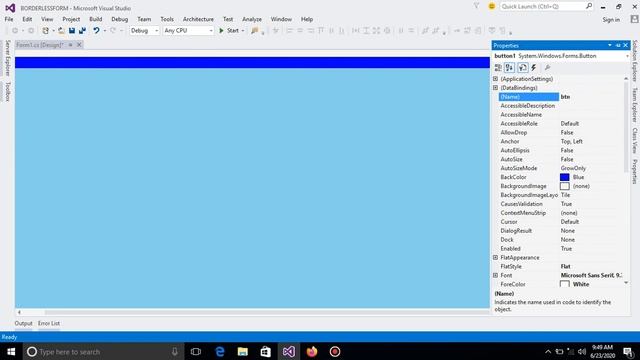The width and height of the screenshot is (640, 360).
Task: Open Firefox from the taskbar
Action: coord(312,351)
